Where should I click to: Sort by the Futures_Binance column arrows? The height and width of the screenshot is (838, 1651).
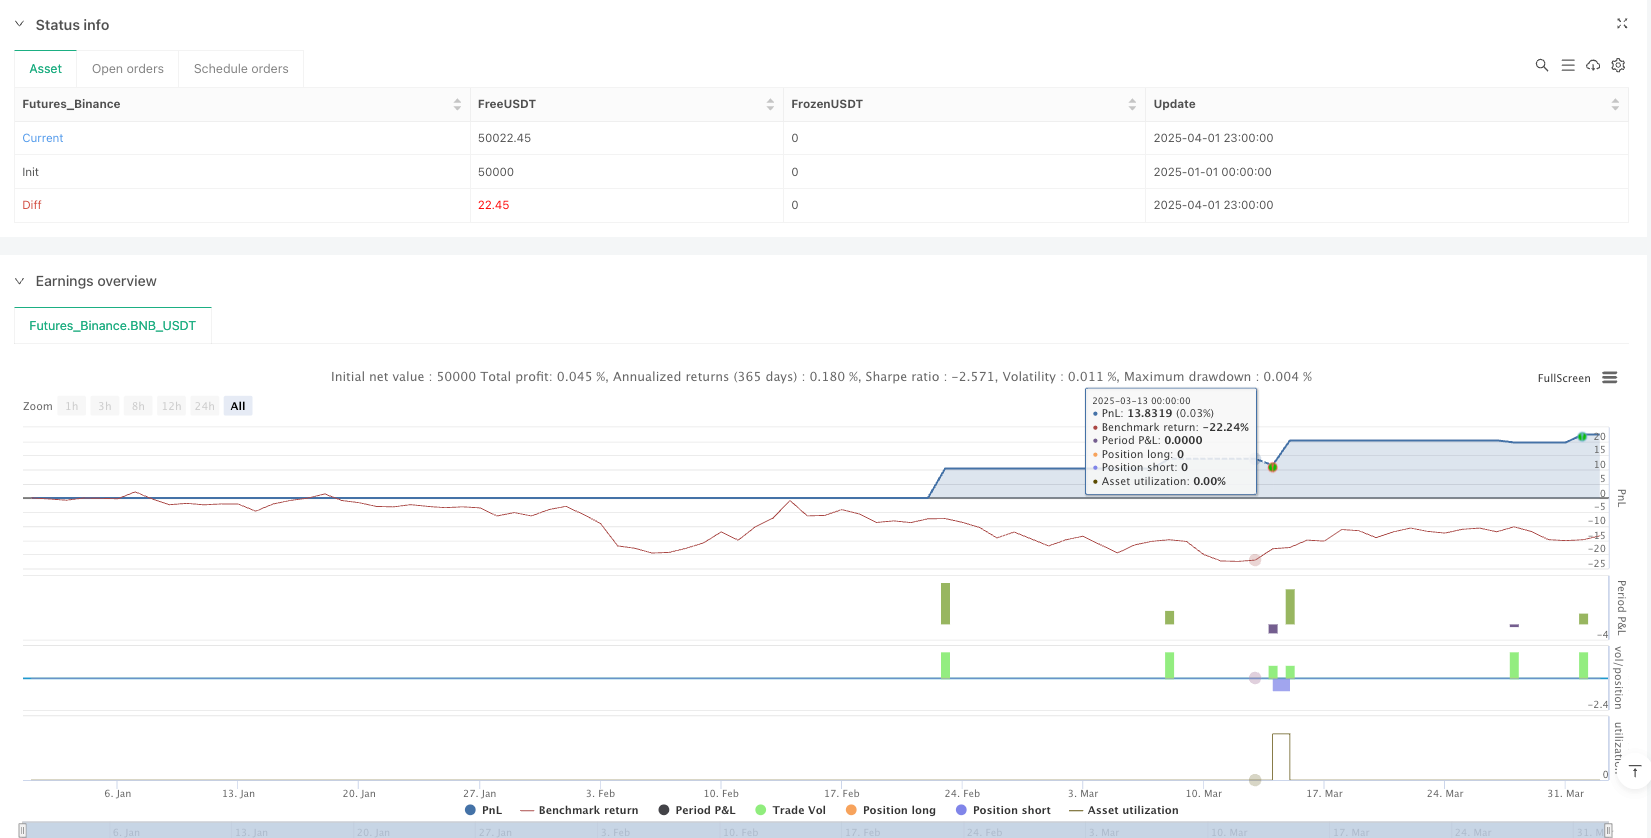coord(457,104)
